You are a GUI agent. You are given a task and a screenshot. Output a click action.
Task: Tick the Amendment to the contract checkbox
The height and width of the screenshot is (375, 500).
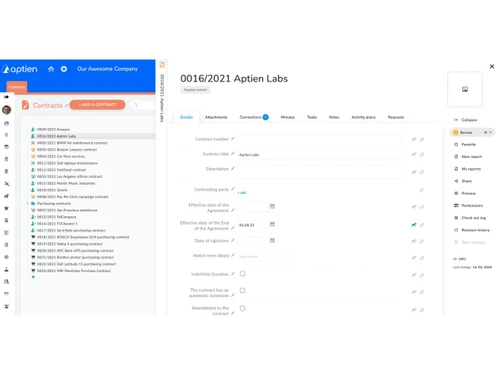click(243, 308)
